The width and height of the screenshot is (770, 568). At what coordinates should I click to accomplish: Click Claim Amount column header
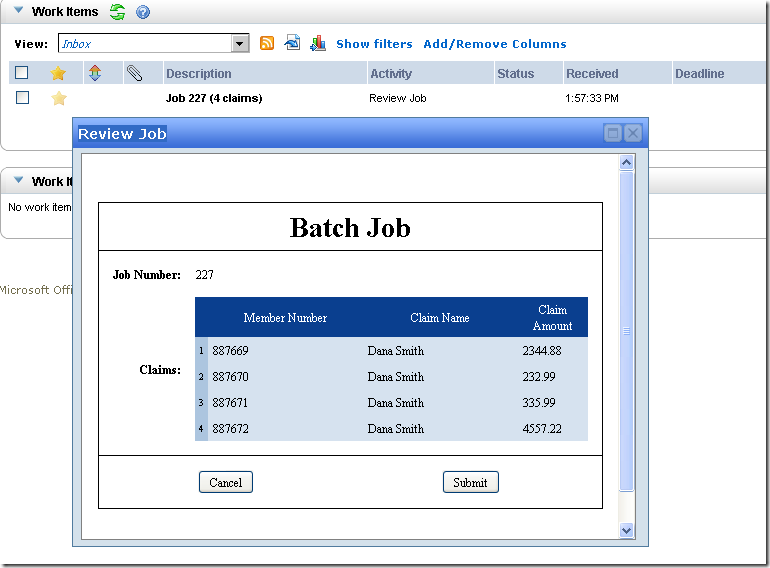pos(552,318)
